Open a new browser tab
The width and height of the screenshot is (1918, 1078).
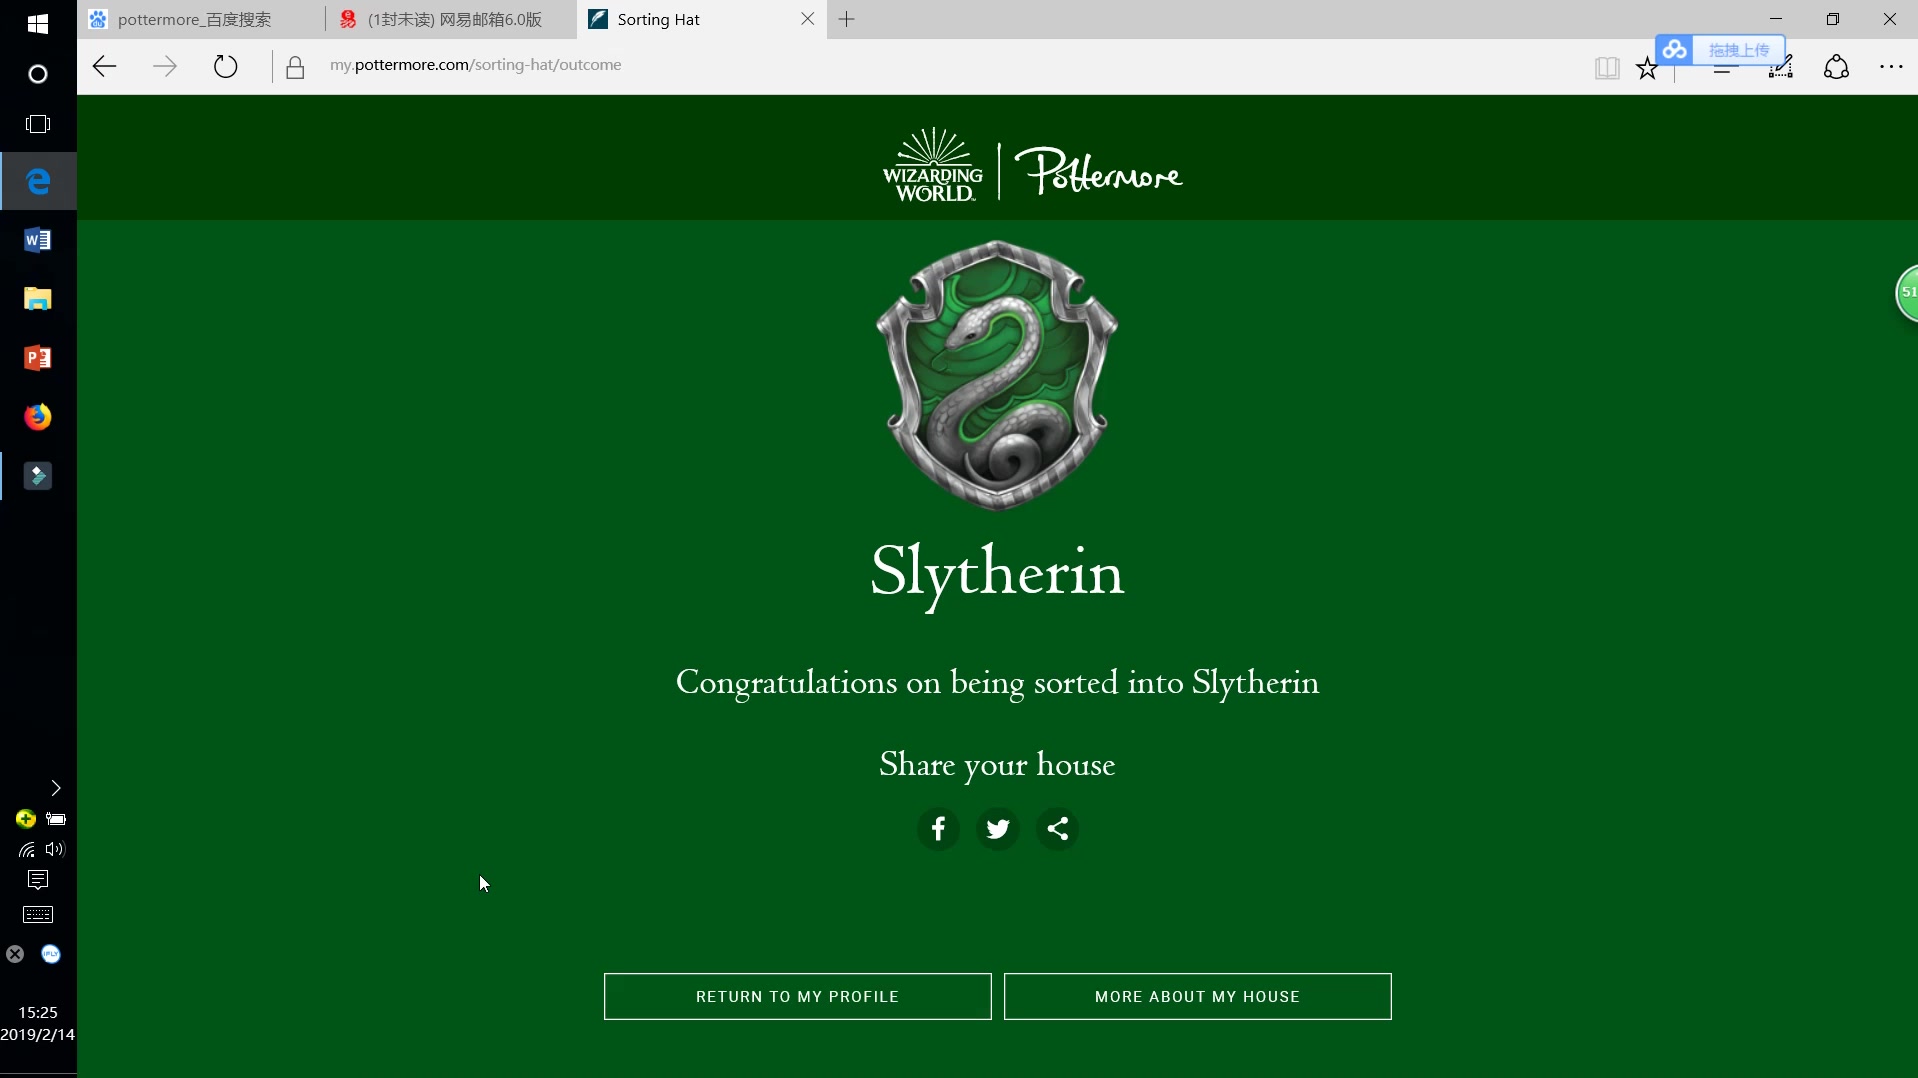pos(847,19)
